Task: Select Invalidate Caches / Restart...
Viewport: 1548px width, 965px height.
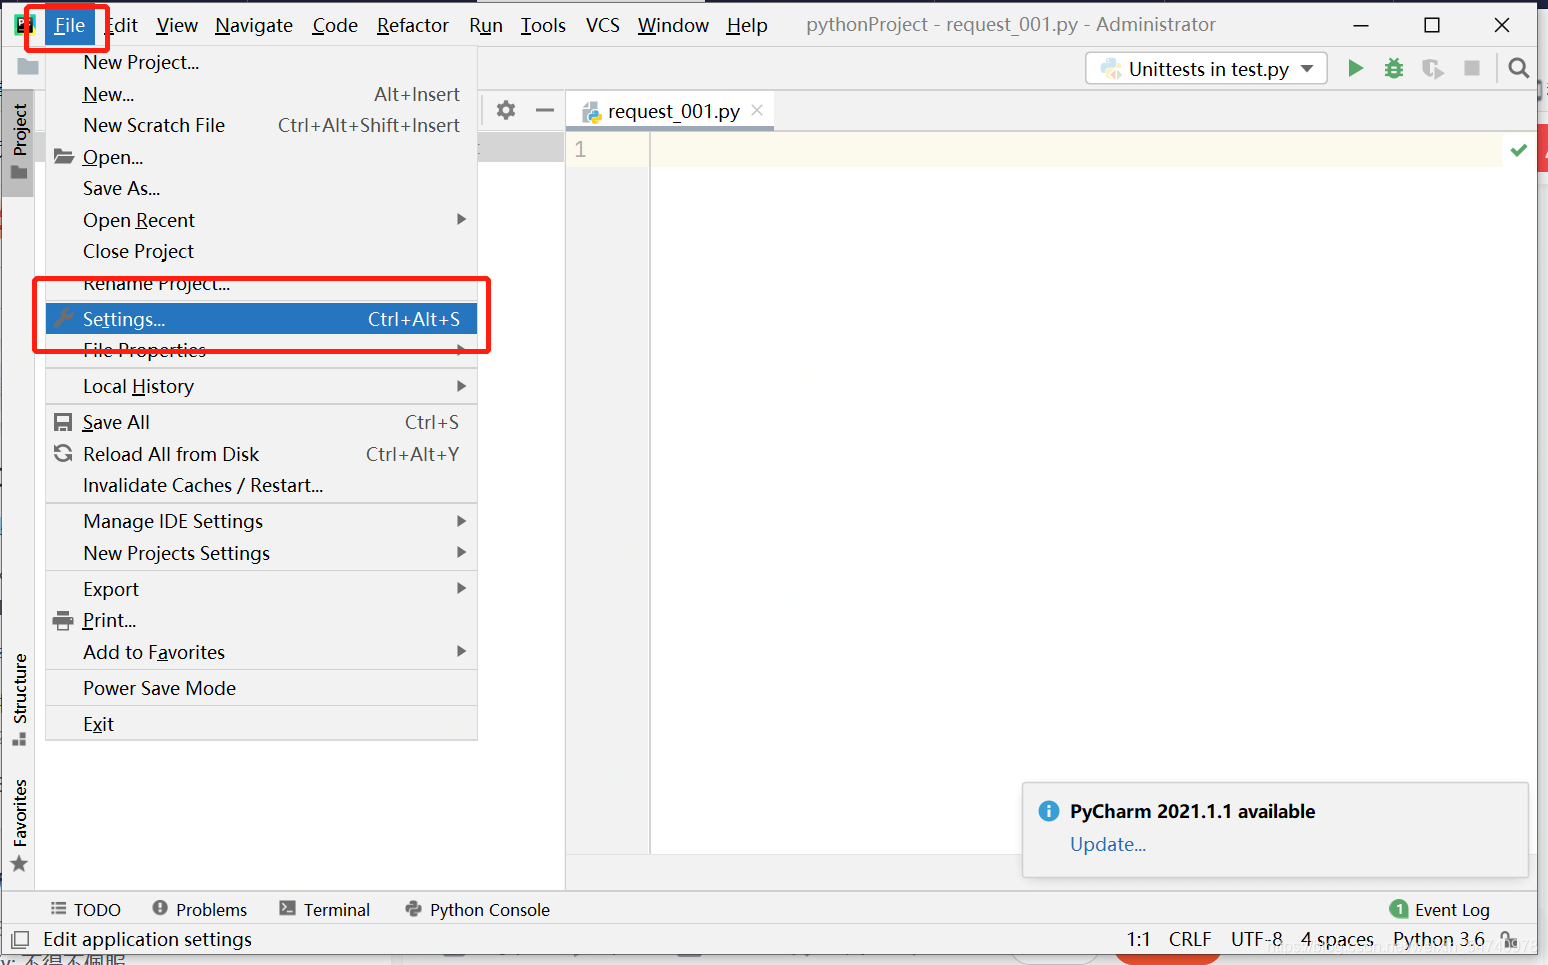Action: click(261, 485)
